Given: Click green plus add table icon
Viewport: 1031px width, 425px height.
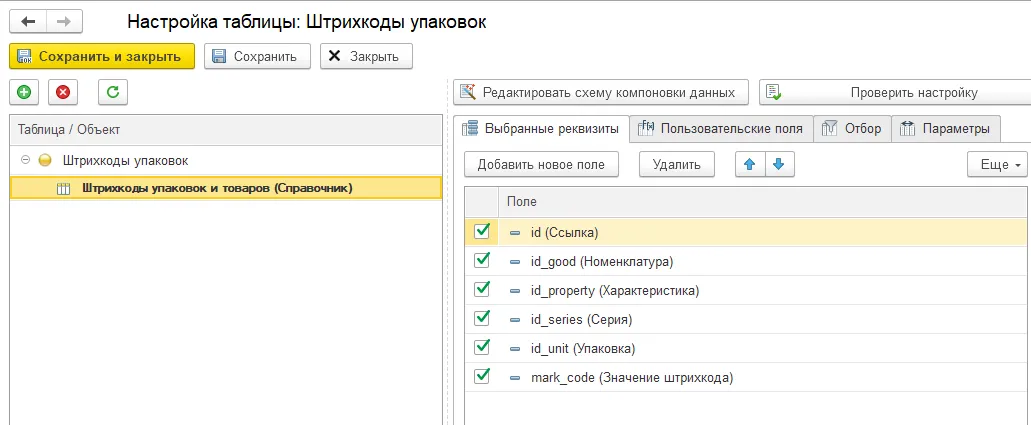Looking at the screenshot, I should tap(24, 92).
